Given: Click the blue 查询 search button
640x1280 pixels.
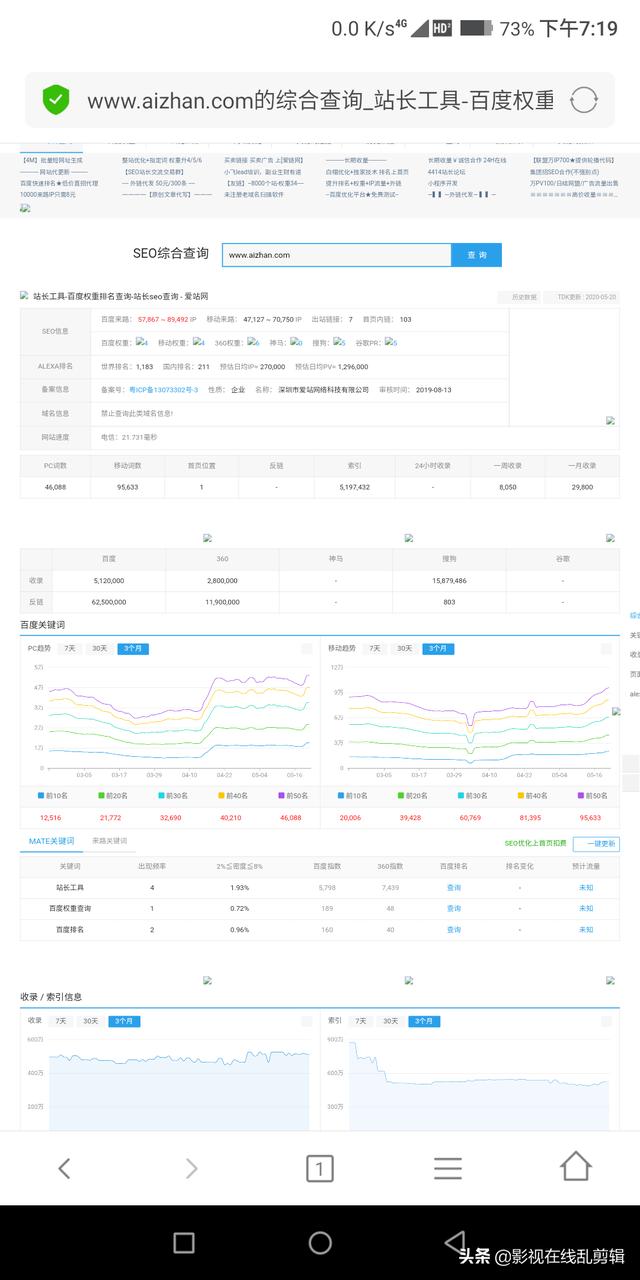Looking at the screenshot, I should click(477, 255).
